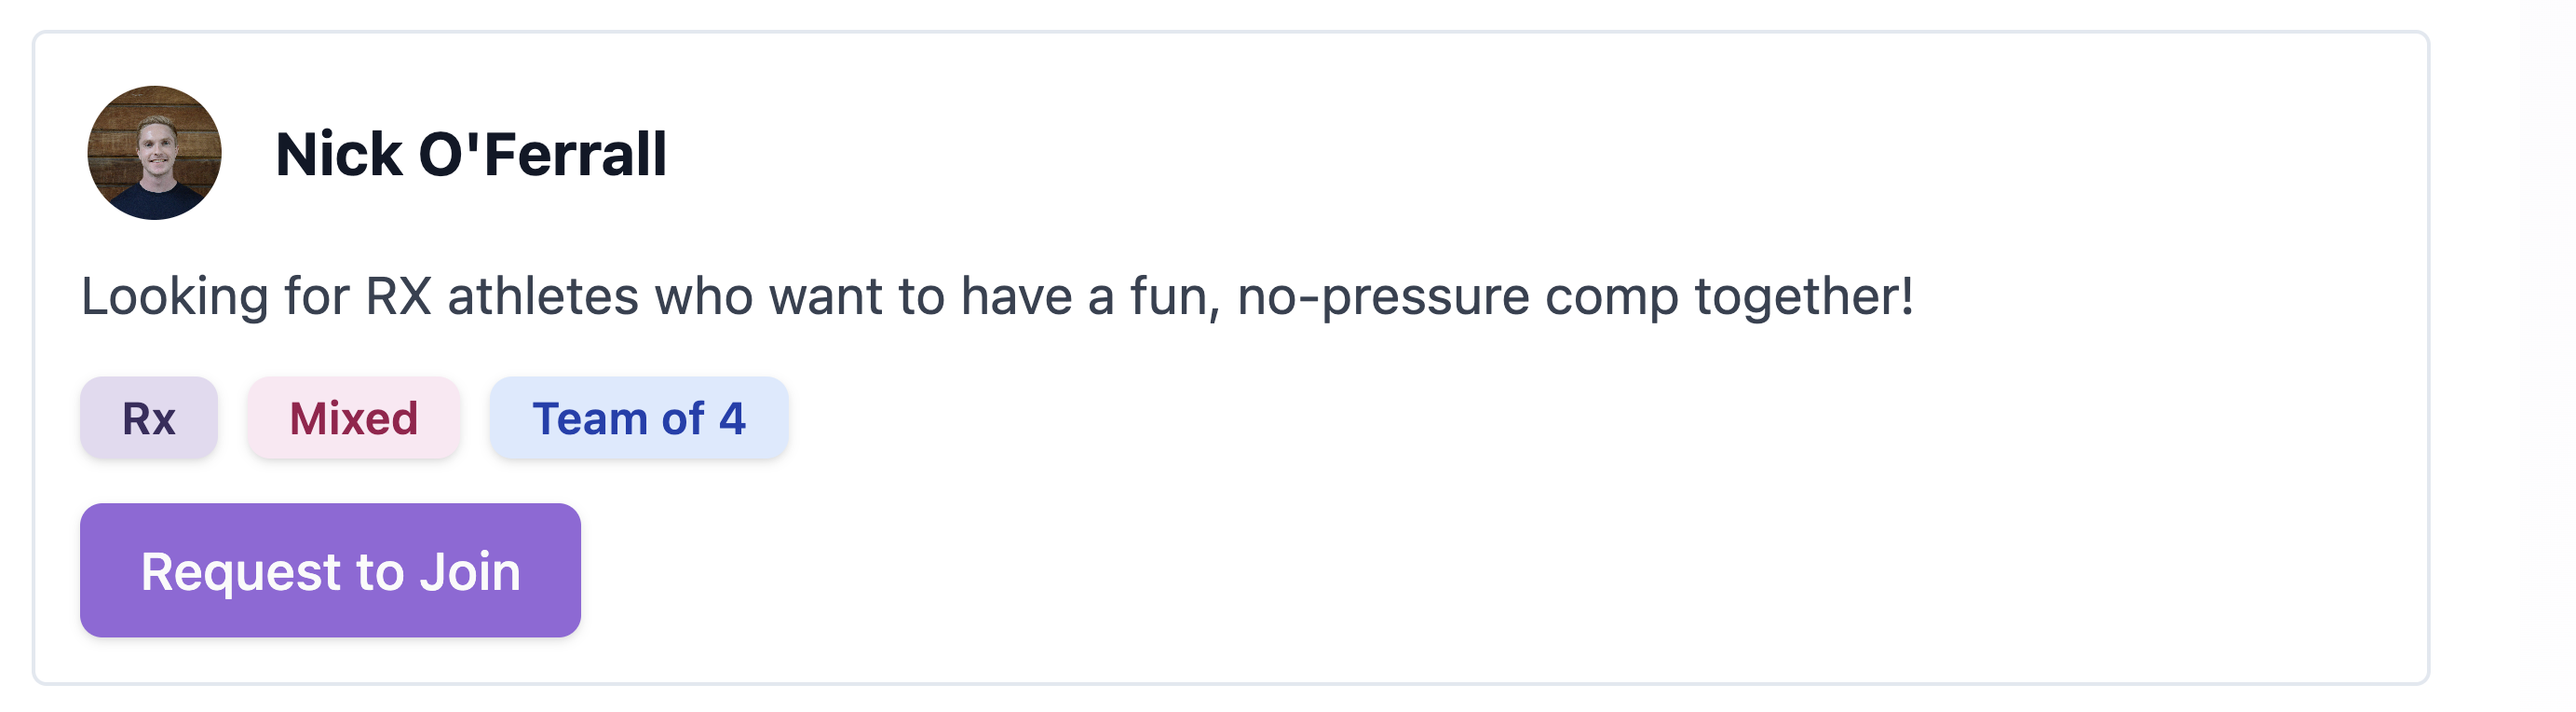The height and width of the screenshot is (712, 2576).
Task: Click the word "together!" ending the description
Action: pyautogui.click(x=1804, y=298)
